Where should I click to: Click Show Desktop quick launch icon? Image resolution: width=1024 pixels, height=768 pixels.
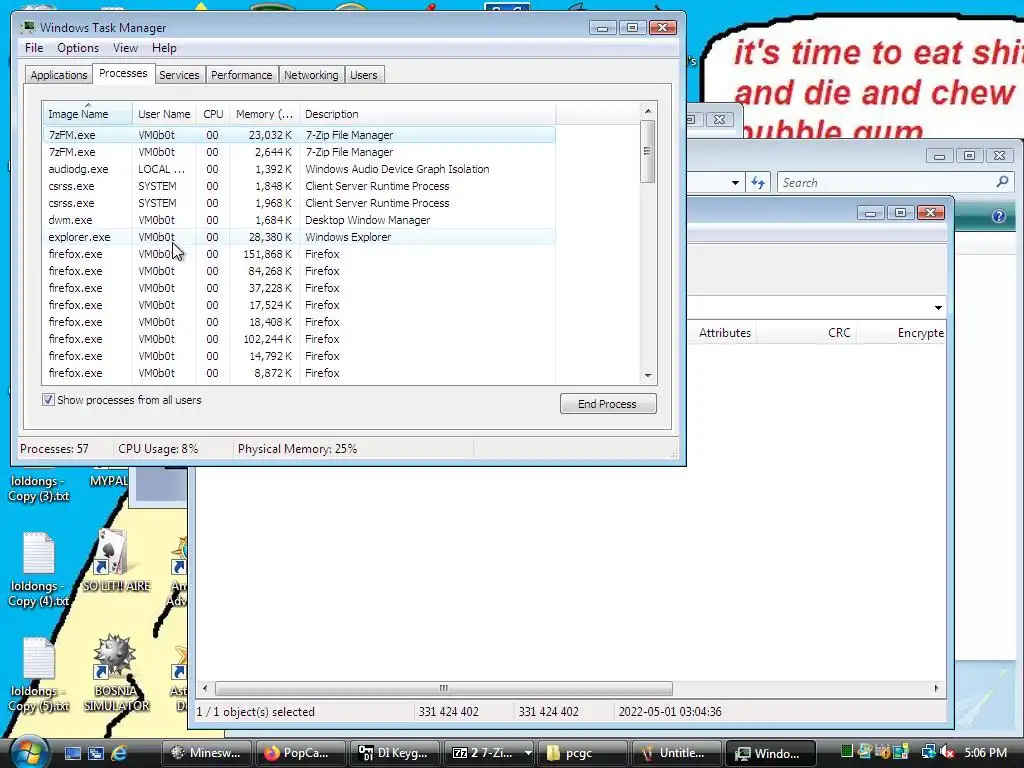tap(72, 753)
